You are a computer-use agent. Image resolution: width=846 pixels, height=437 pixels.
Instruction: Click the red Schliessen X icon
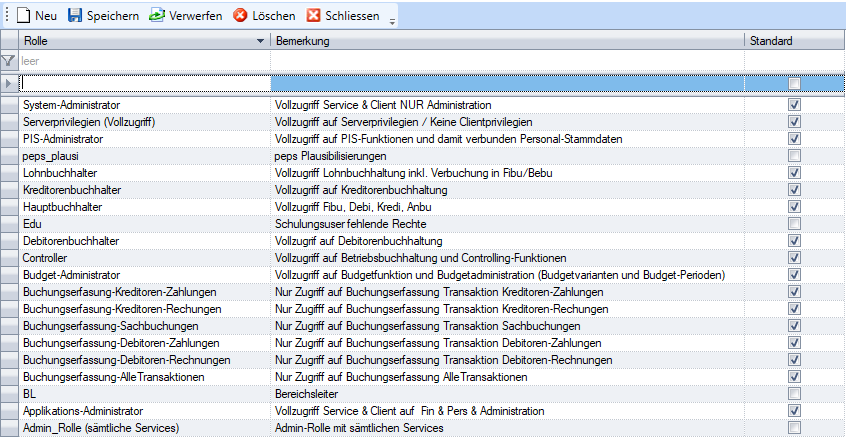[313, 16]
